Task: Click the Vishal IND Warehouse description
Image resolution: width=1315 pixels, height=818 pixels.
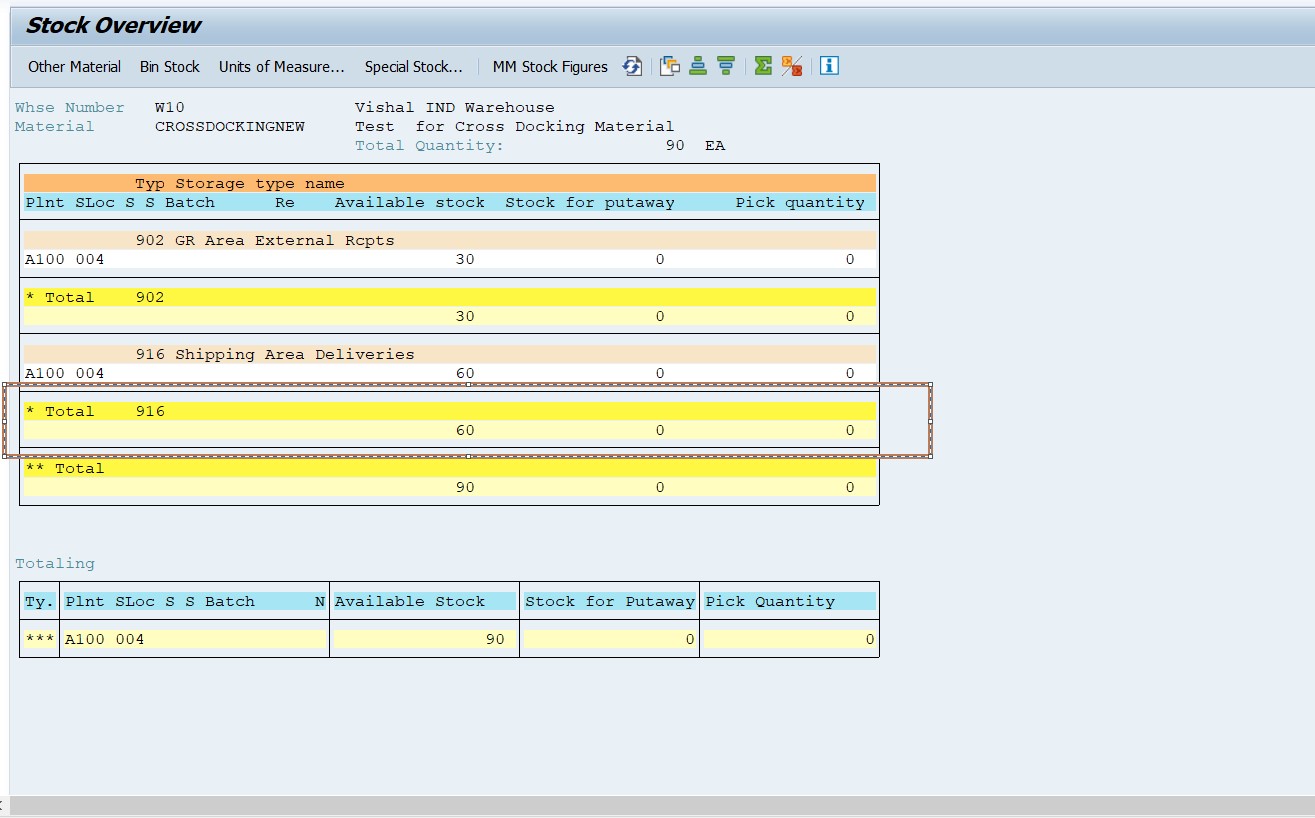Action: (454, 108)
